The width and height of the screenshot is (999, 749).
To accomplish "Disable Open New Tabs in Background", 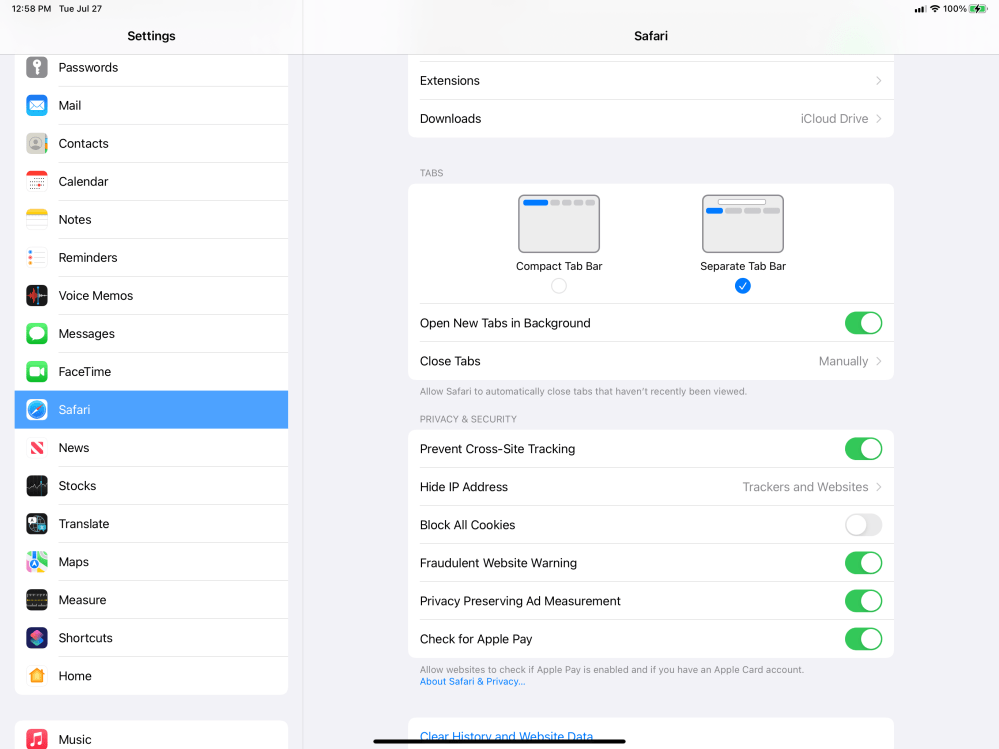I will (863, 323).
